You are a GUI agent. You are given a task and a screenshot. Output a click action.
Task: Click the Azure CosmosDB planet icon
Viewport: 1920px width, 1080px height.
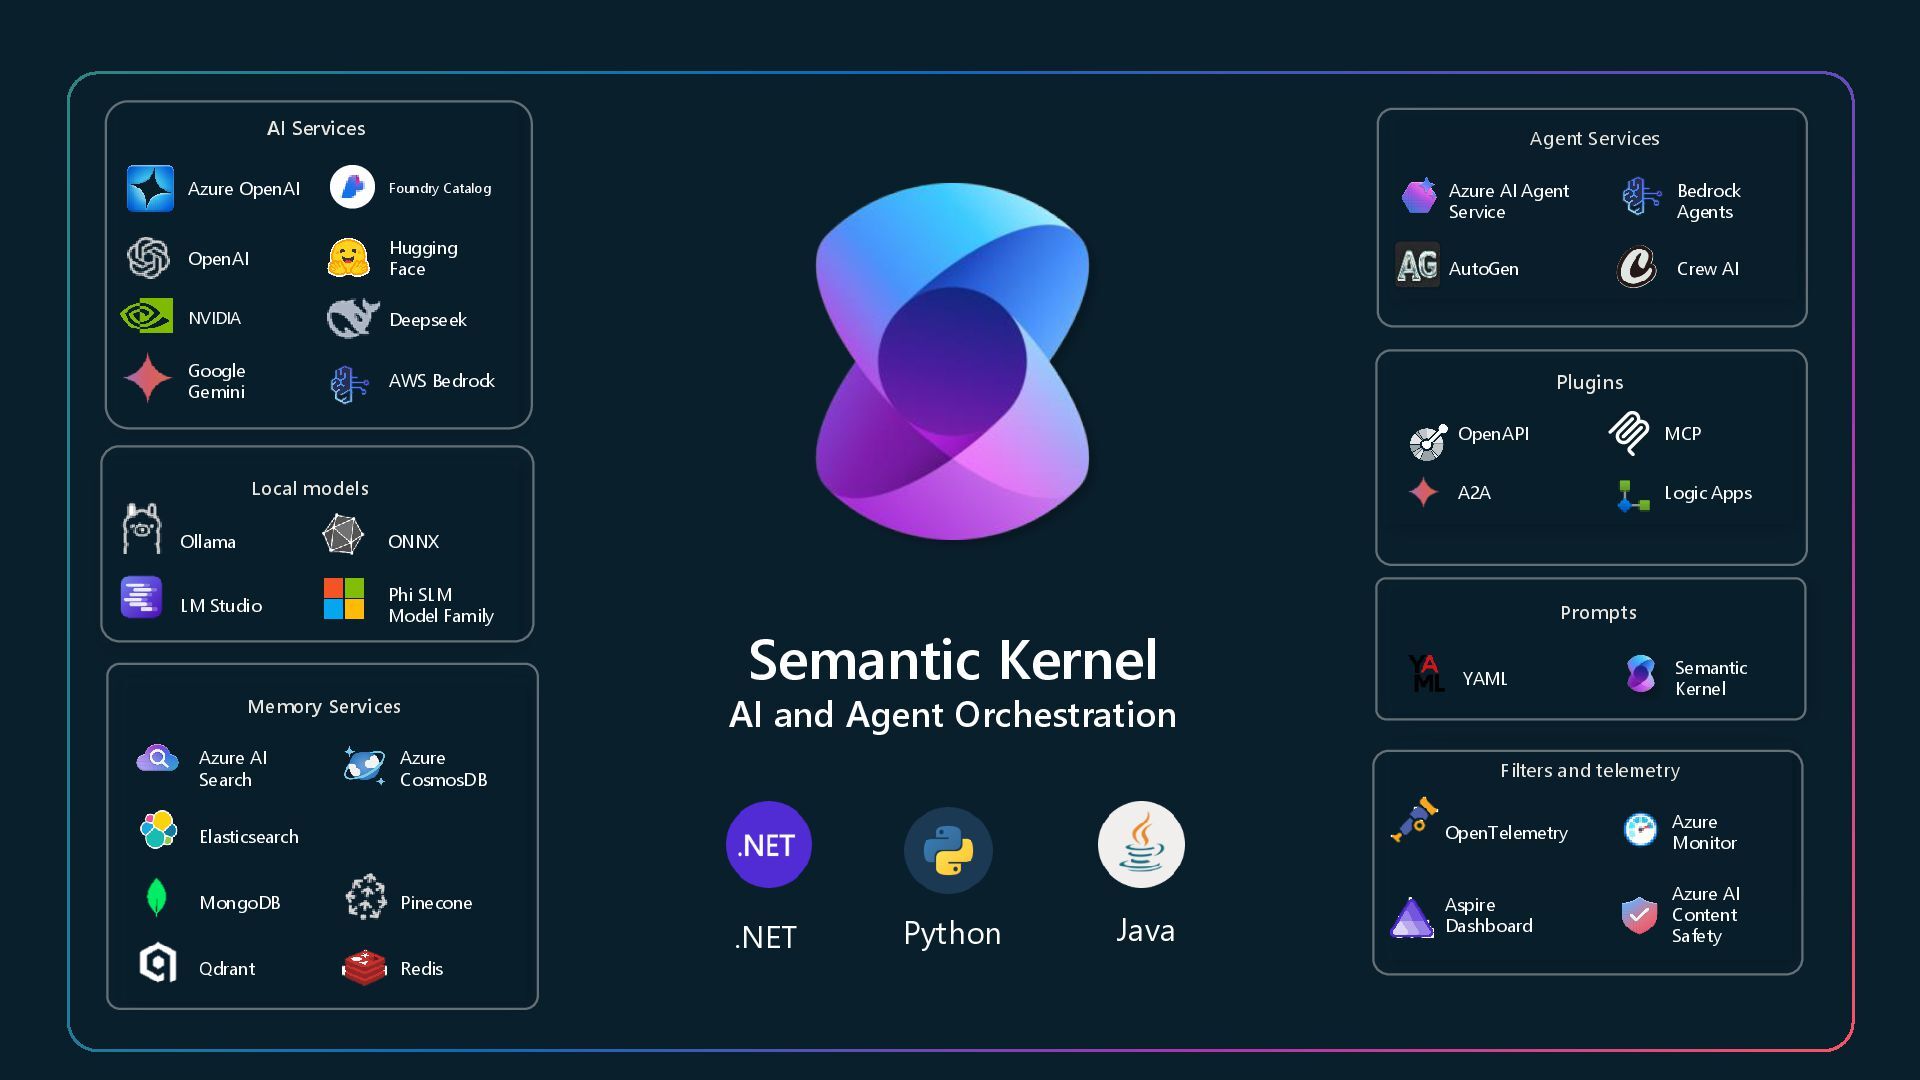(364, 766)
